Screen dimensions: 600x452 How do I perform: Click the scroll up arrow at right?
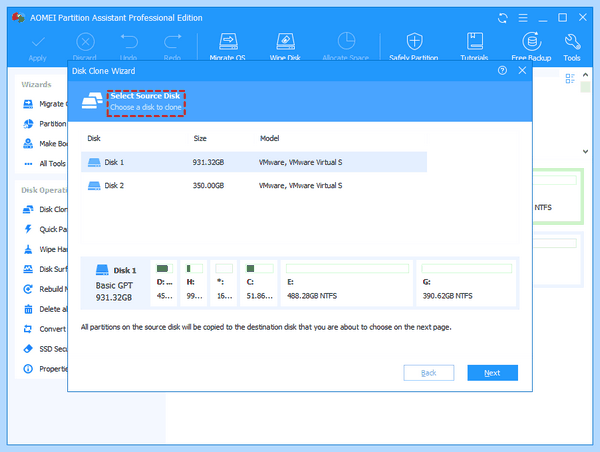(585, 75)
